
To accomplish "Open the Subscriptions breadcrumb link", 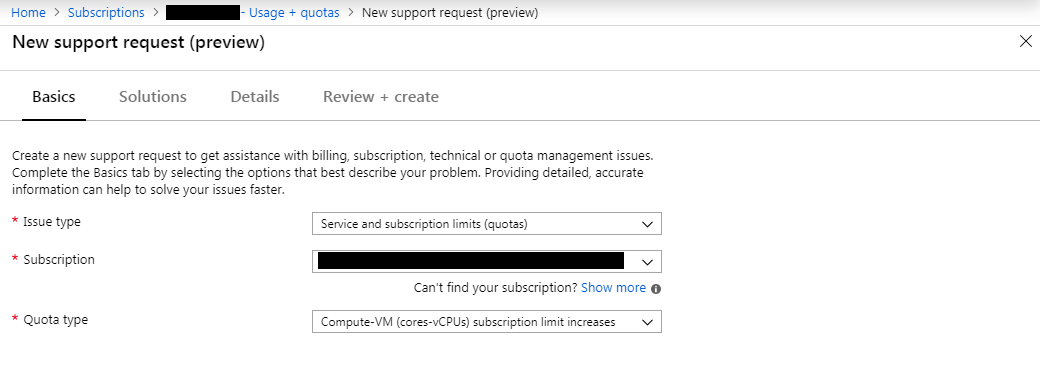I will (x=106, y=13).
